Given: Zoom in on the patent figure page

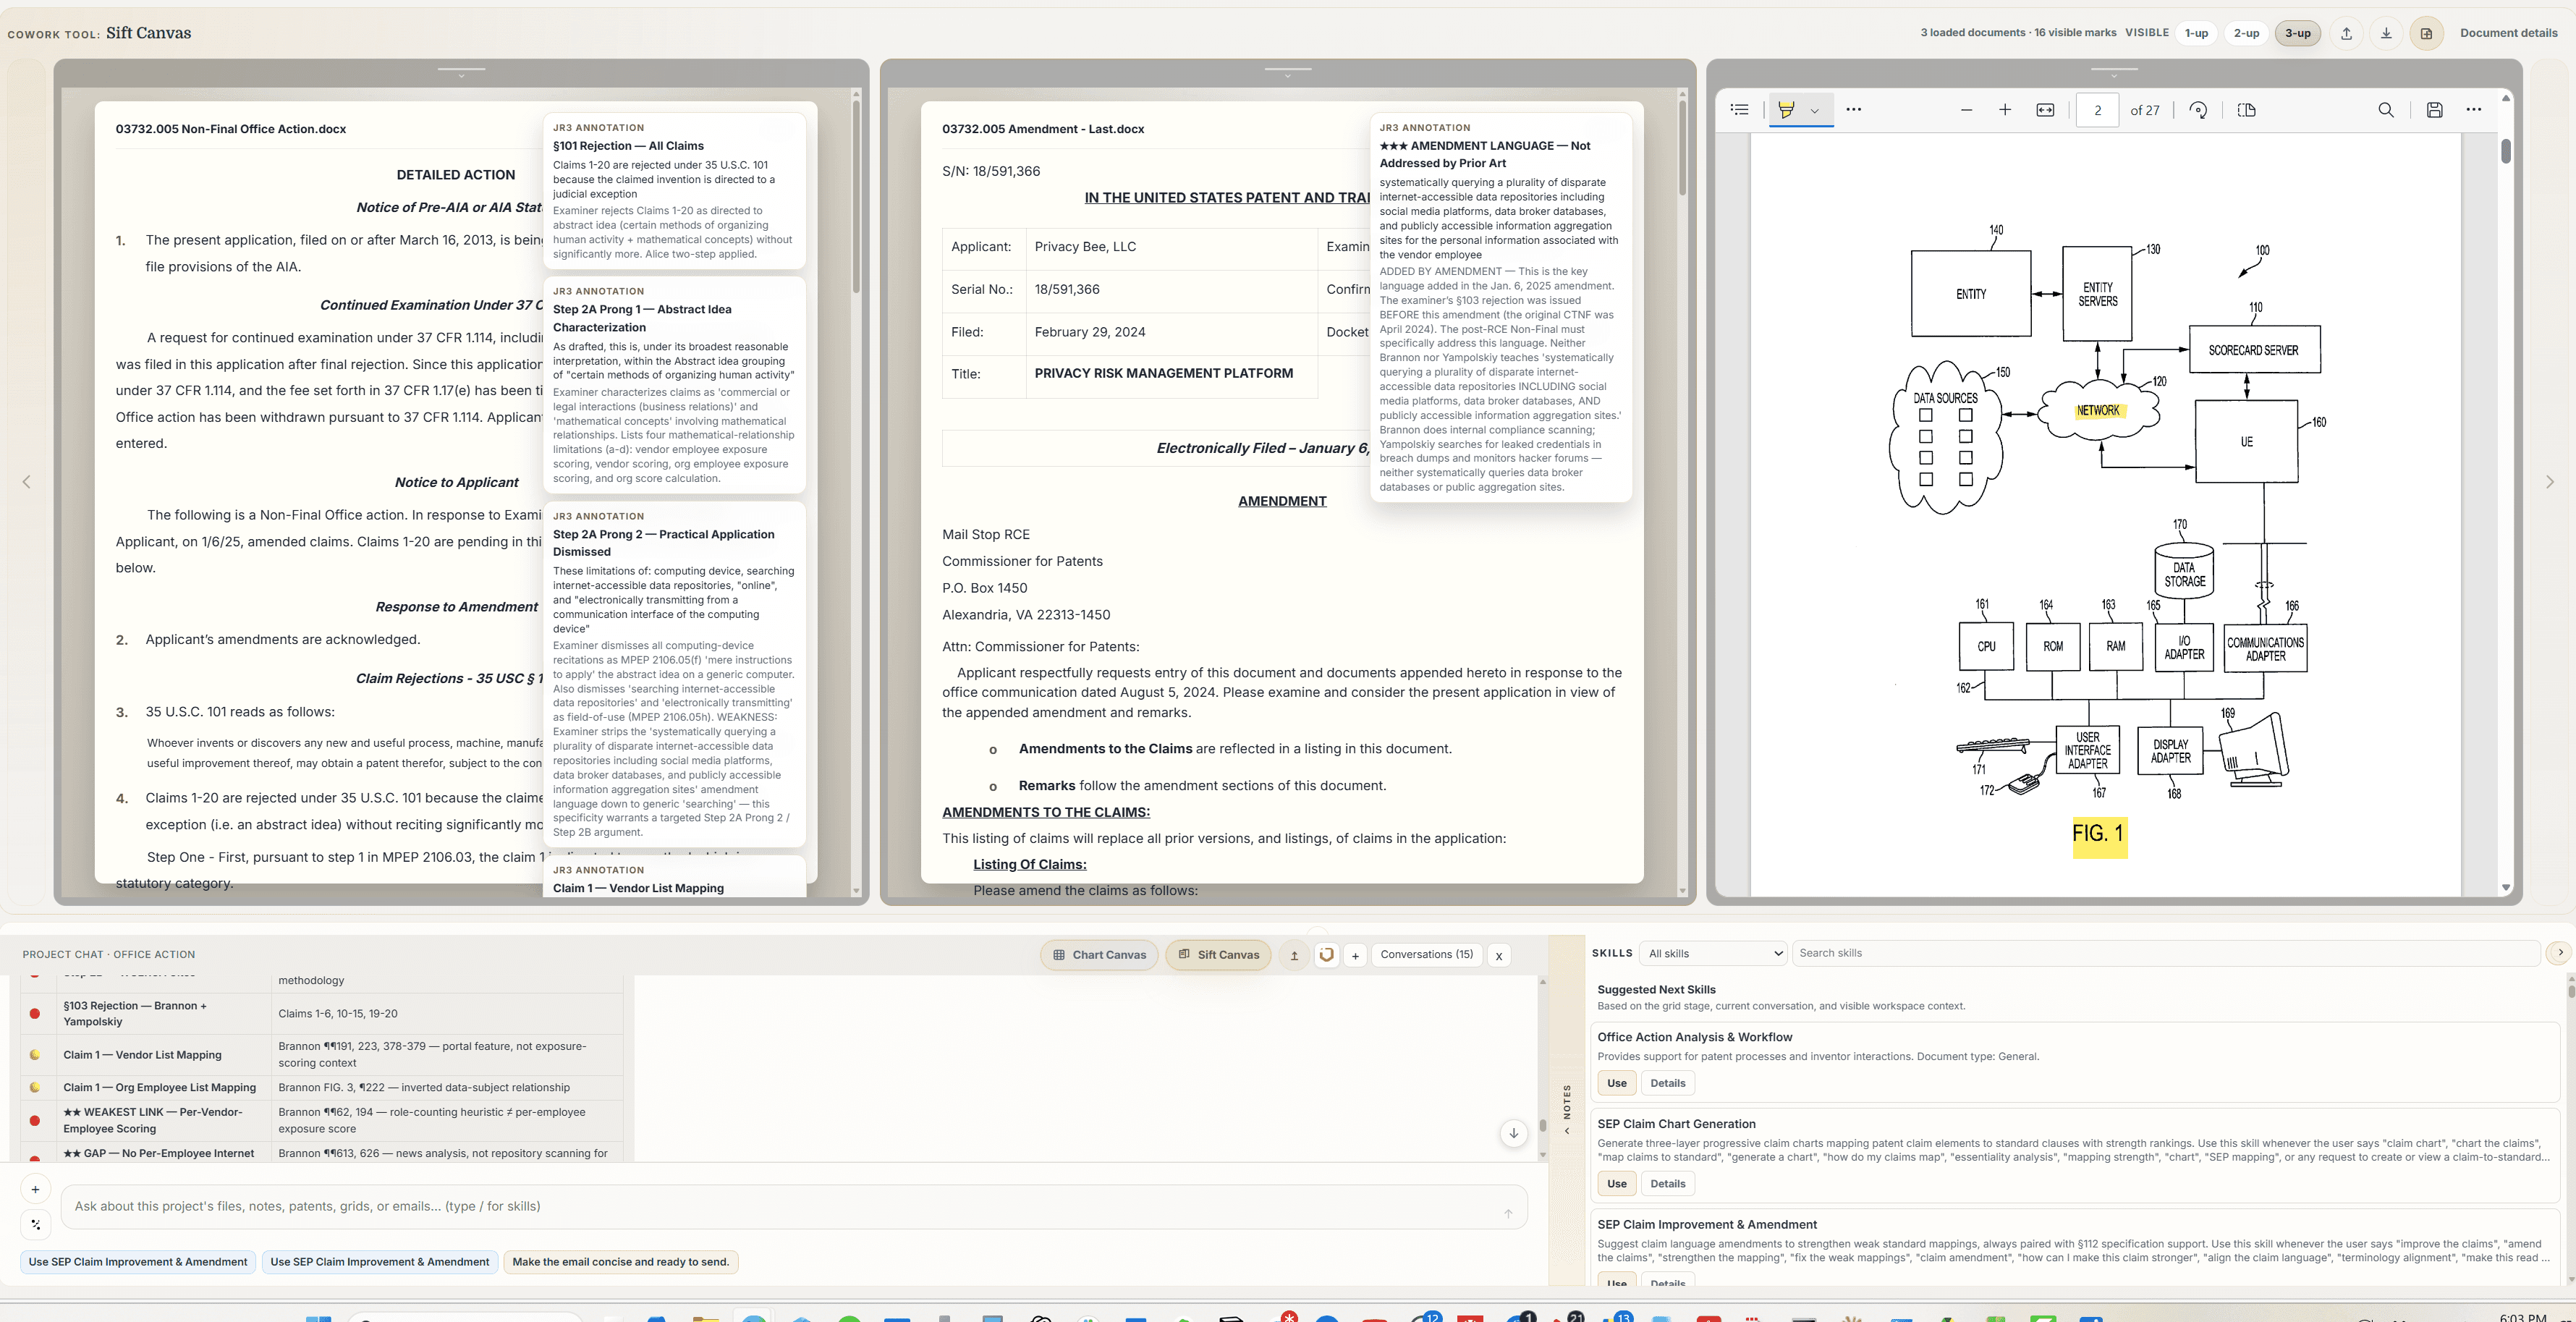Looking at the screenshot, I should click(x=2004, y=110).
